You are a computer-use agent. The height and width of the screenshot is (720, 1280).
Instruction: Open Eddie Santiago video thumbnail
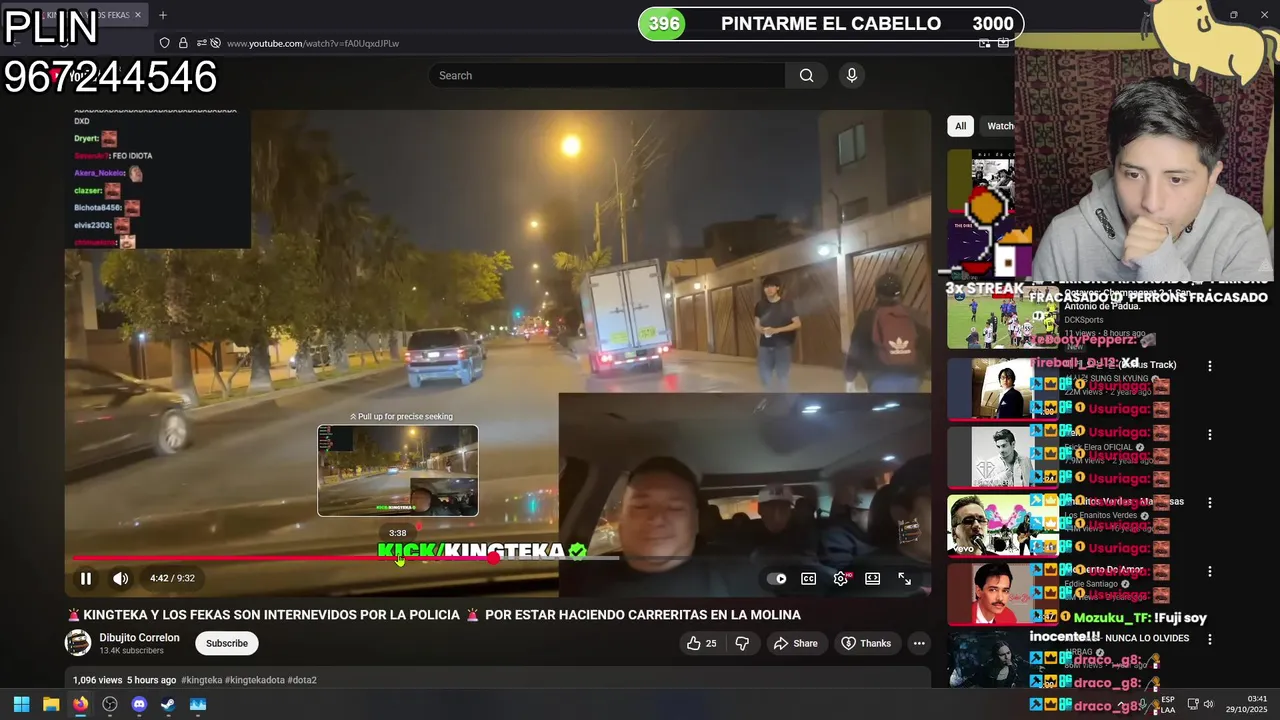(1002, 594)
